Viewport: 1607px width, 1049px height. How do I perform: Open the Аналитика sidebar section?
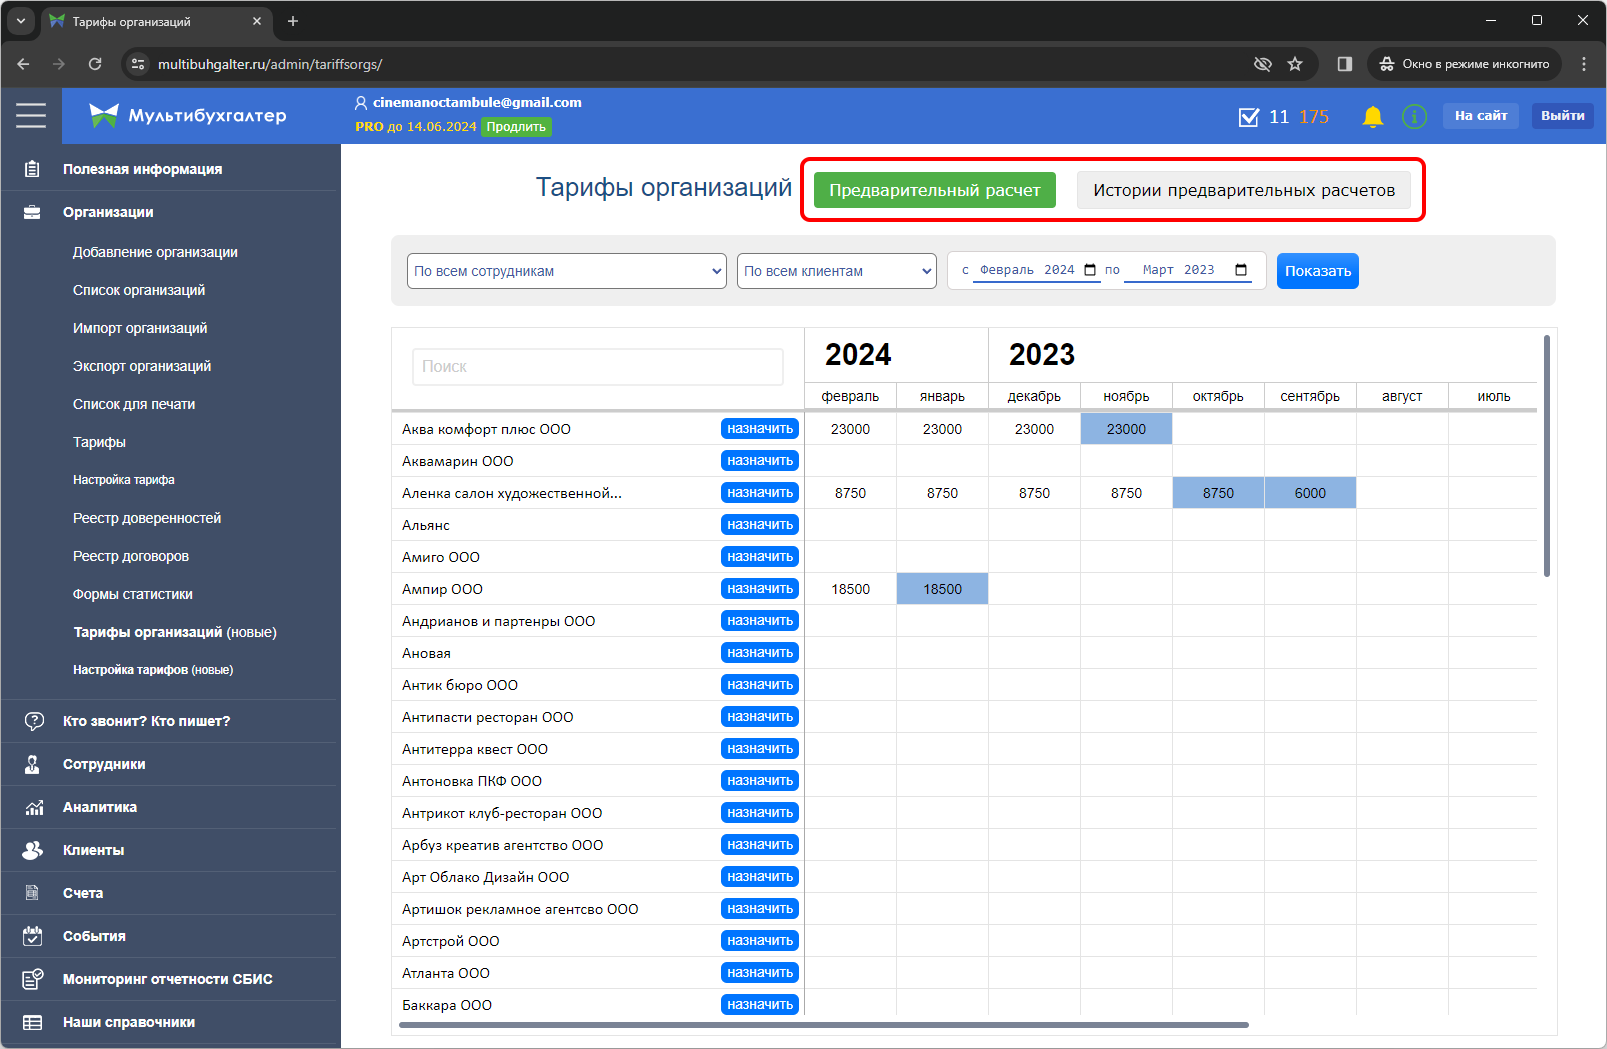coord(99,807)
